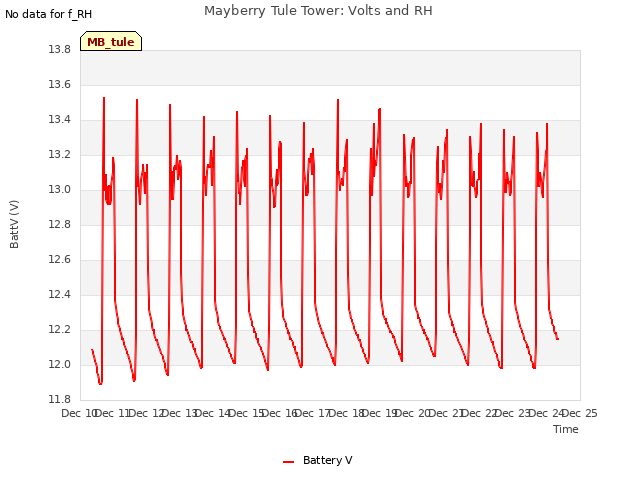Click the 12.6 y-axis tick label
This screenshot has height=480, width=640.
[x=60, y=260]
